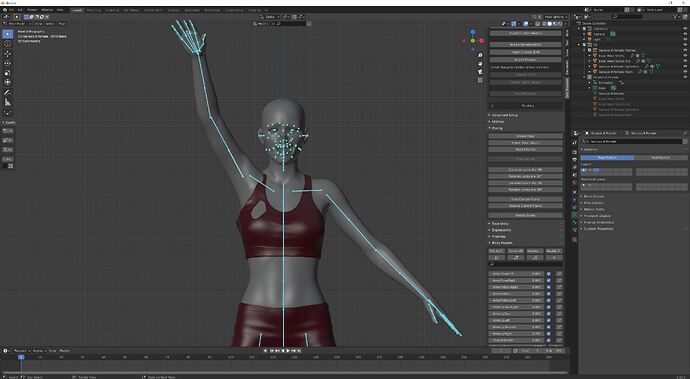Open the Bone Constraints properties tab

coord(574,231)
